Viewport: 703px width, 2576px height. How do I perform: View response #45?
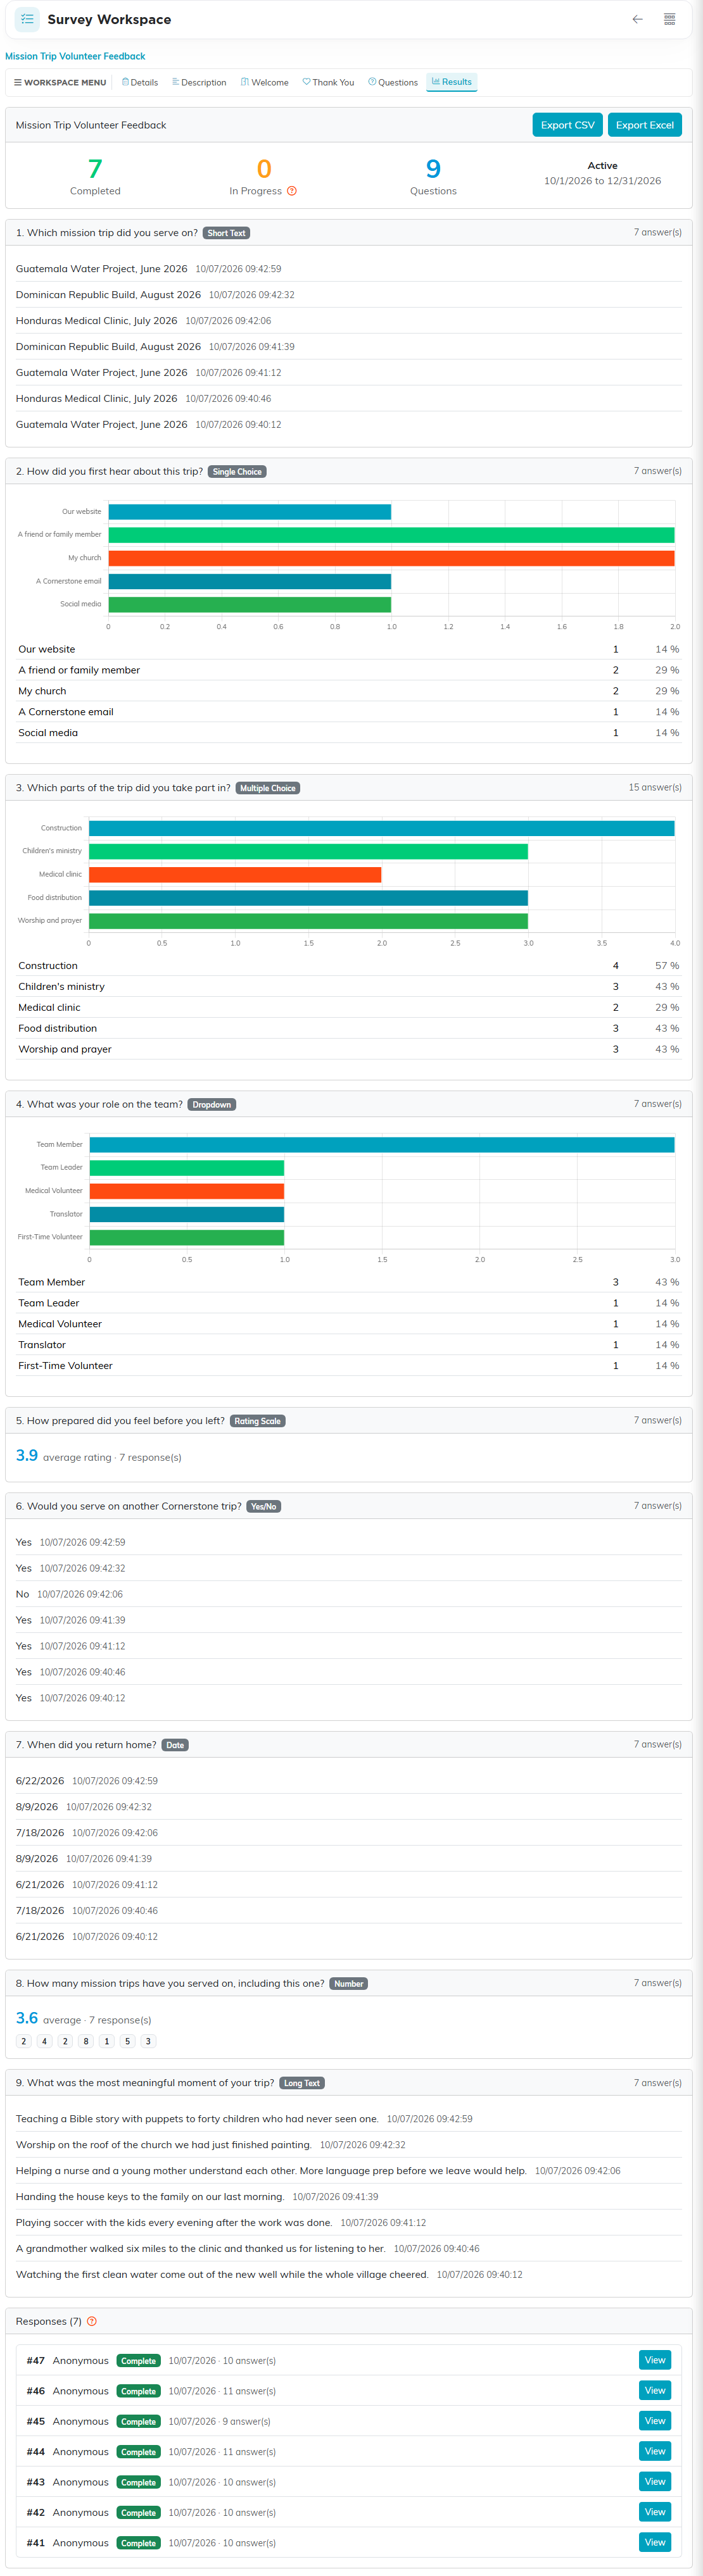[655, 2421]
